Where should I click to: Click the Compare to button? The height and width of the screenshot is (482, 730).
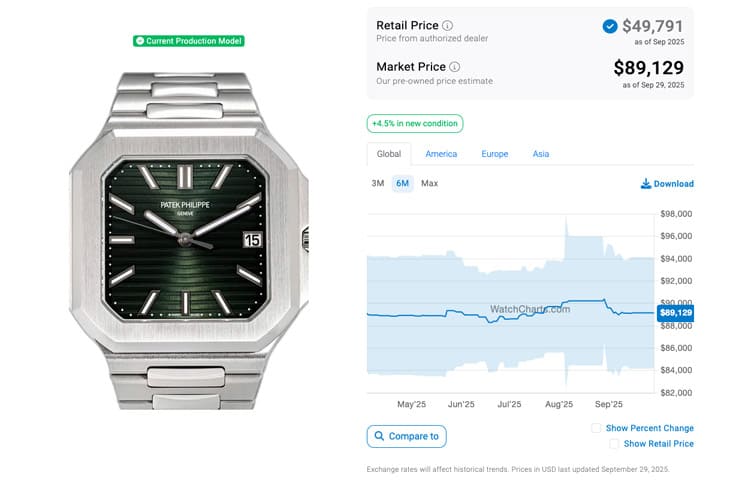point(407,436)
